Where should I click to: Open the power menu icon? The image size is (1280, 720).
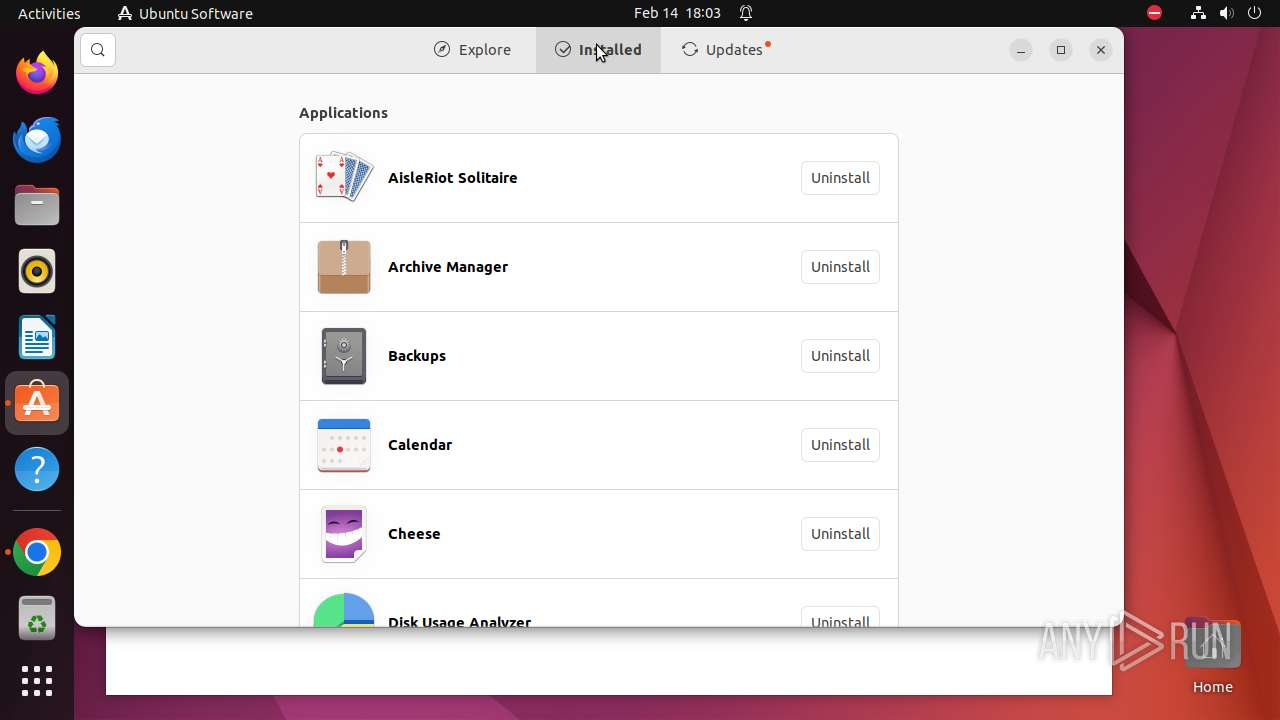click(1252, 13)
